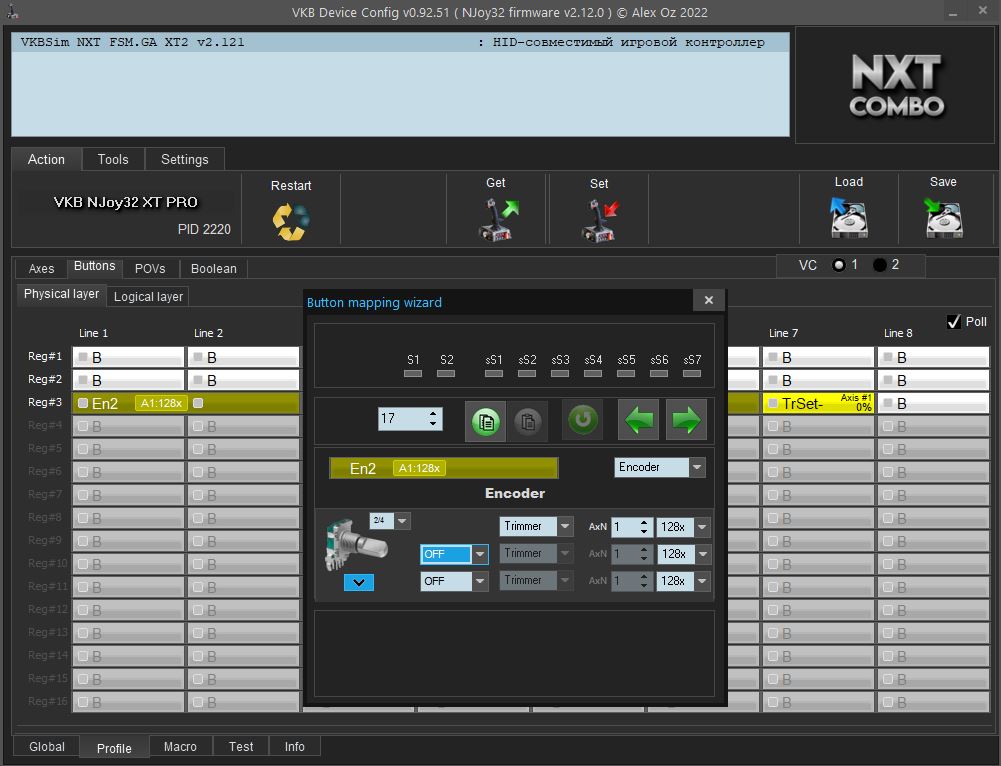
Task: Click the first AxN axis number stepper
Action: tap(644, 527)
